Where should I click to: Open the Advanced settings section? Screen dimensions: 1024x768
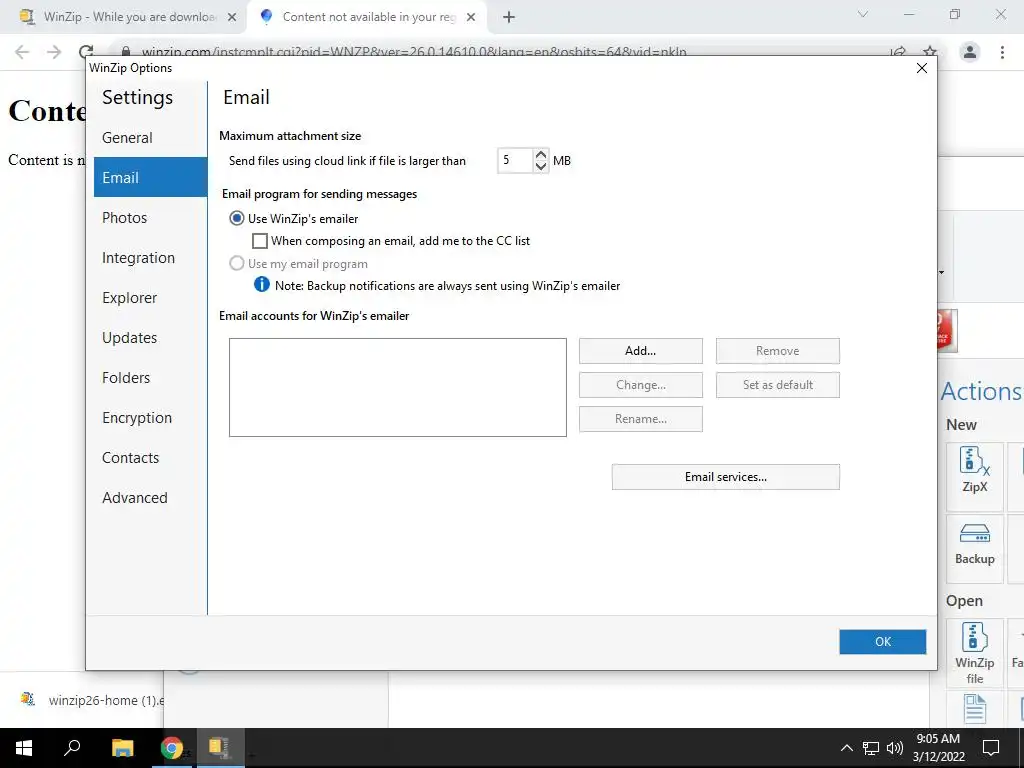click(x=150, y=498)
